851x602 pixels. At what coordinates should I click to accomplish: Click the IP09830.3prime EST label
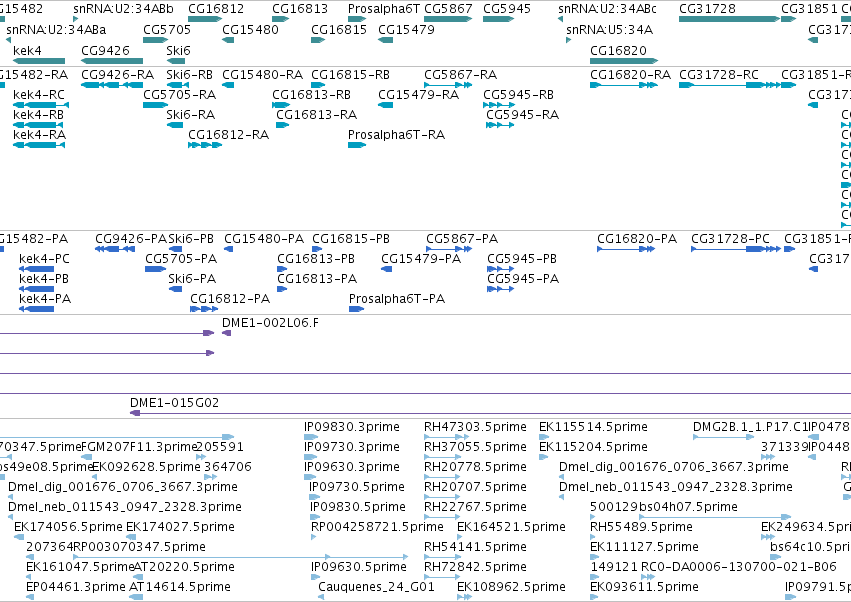[x=352, y=427]
